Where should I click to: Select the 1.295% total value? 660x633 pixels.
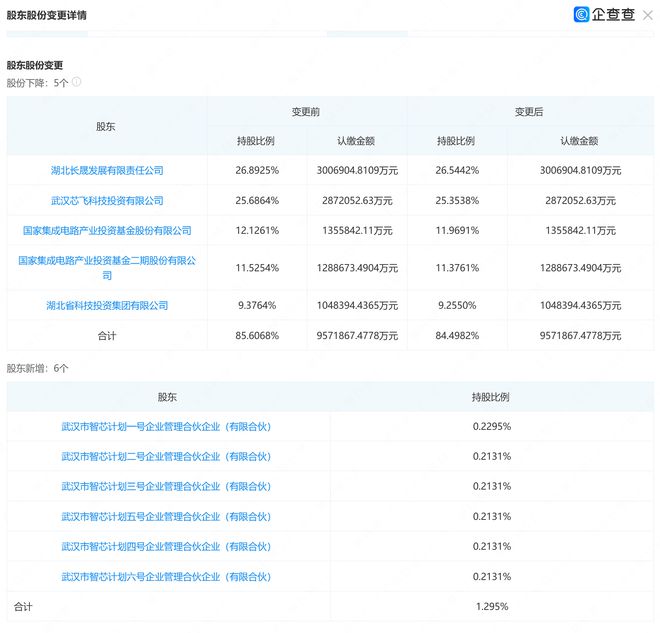point(492,607)
